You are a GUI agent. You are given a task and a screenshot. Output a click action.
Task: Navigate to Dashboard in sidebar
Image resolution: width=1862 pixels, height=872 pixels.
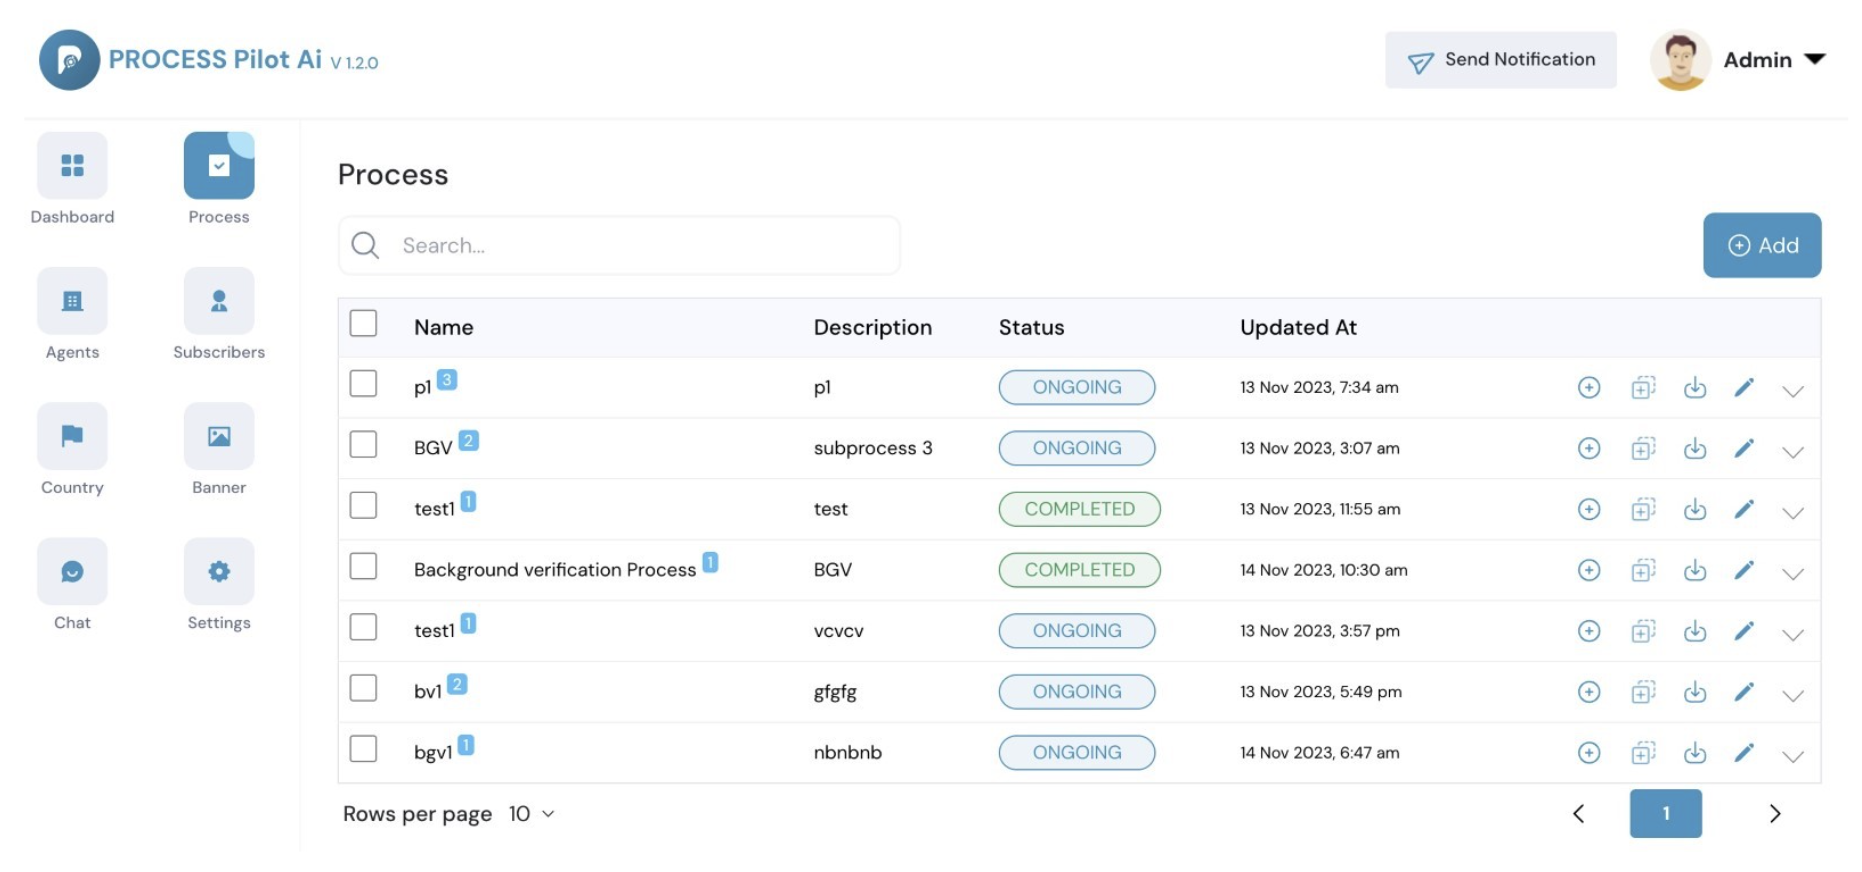pyautogui.click(x=72, y=166)
